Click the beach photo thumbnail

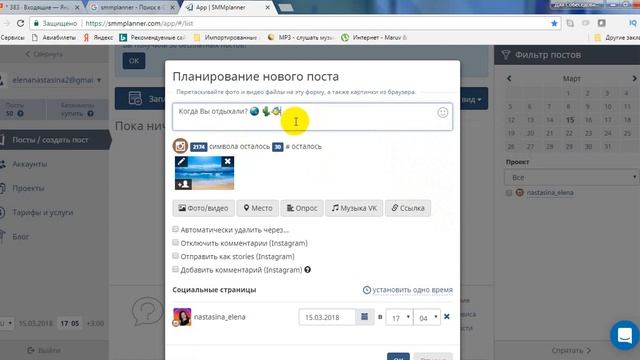(204, 173)
